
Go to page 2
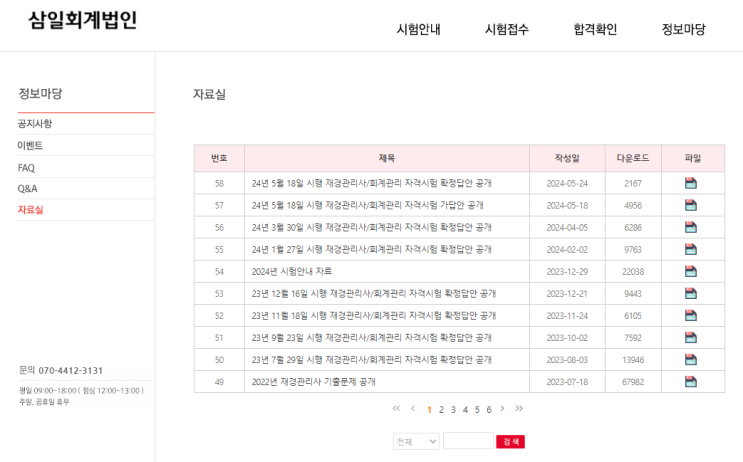click(x=441, y=409)
